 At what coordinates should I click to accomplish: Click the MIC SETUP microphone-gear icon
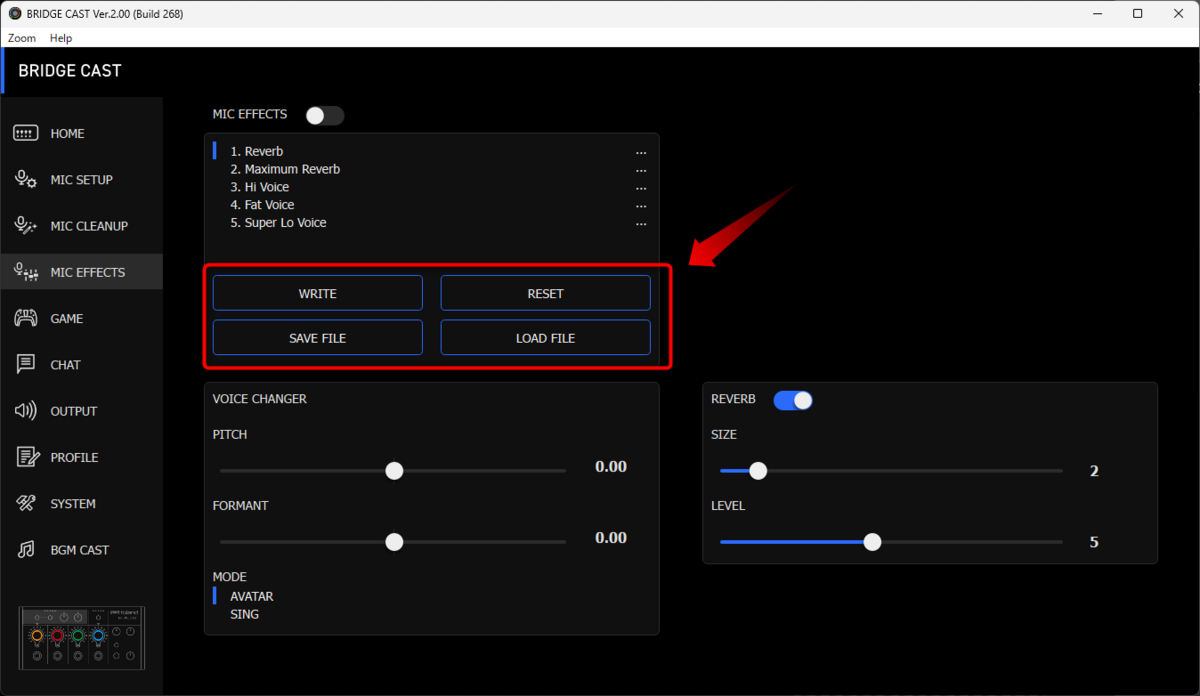[x=26, y=180]
